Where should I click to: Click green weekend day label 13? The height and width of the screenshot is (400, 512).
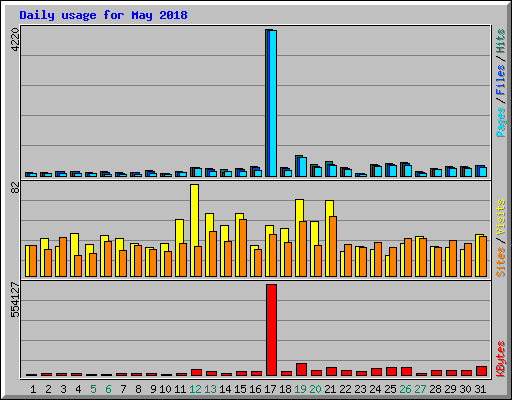point(210,389)
